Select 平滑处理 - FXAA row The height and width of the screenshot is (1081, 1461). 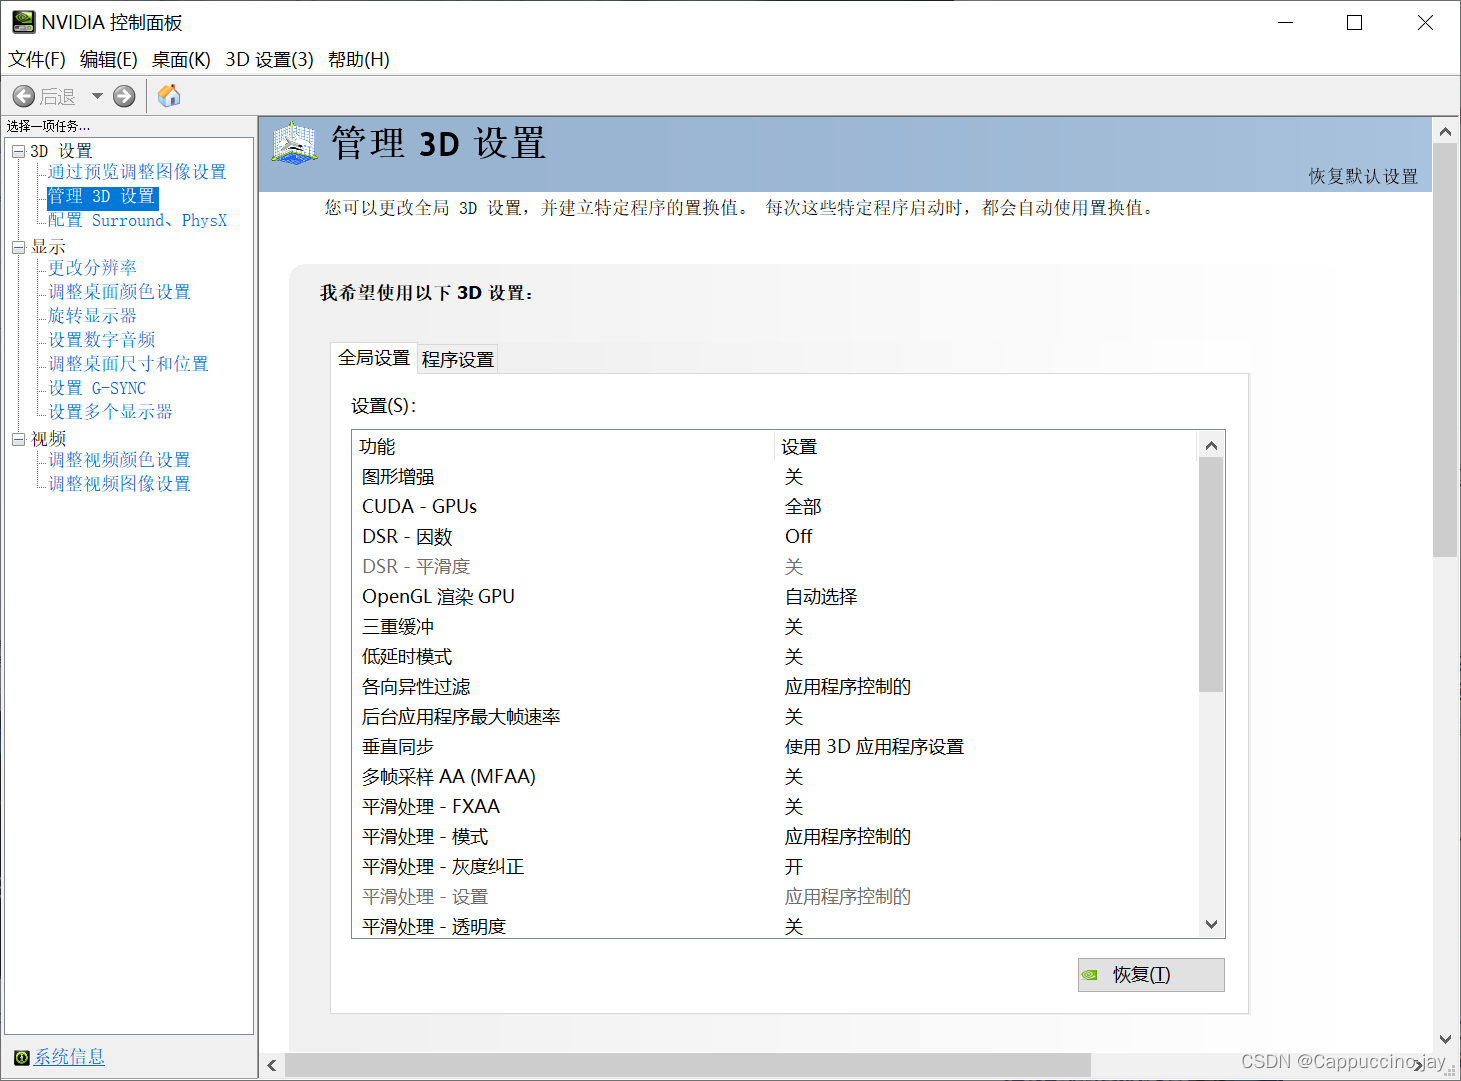click(775, 807)
